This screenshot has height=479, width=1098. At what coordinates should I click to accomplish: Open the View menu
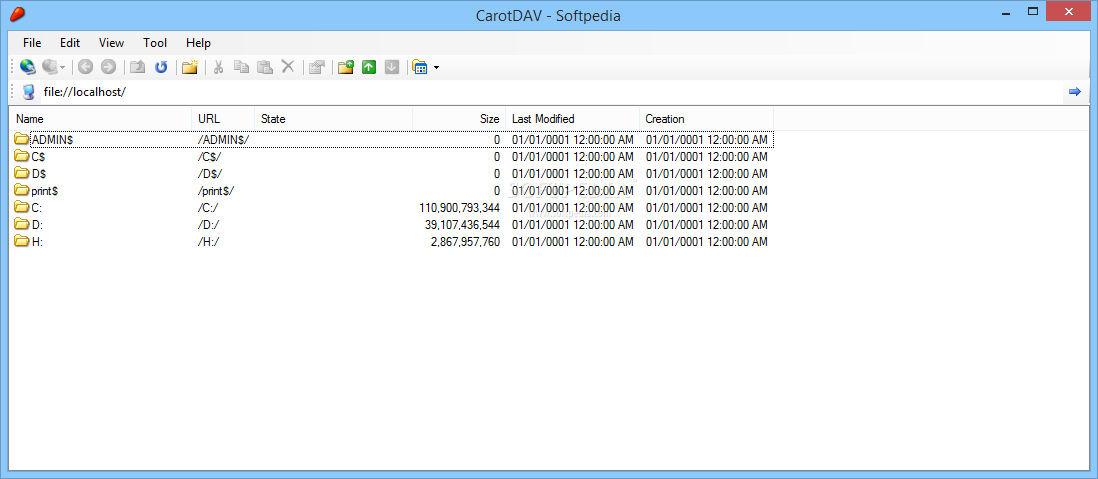coord(111,43)
